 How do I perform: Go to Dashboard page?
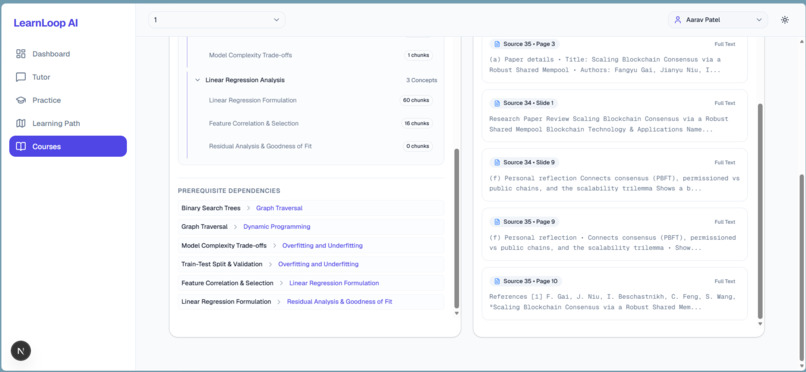pyautogui.click(x=68, y=54)
